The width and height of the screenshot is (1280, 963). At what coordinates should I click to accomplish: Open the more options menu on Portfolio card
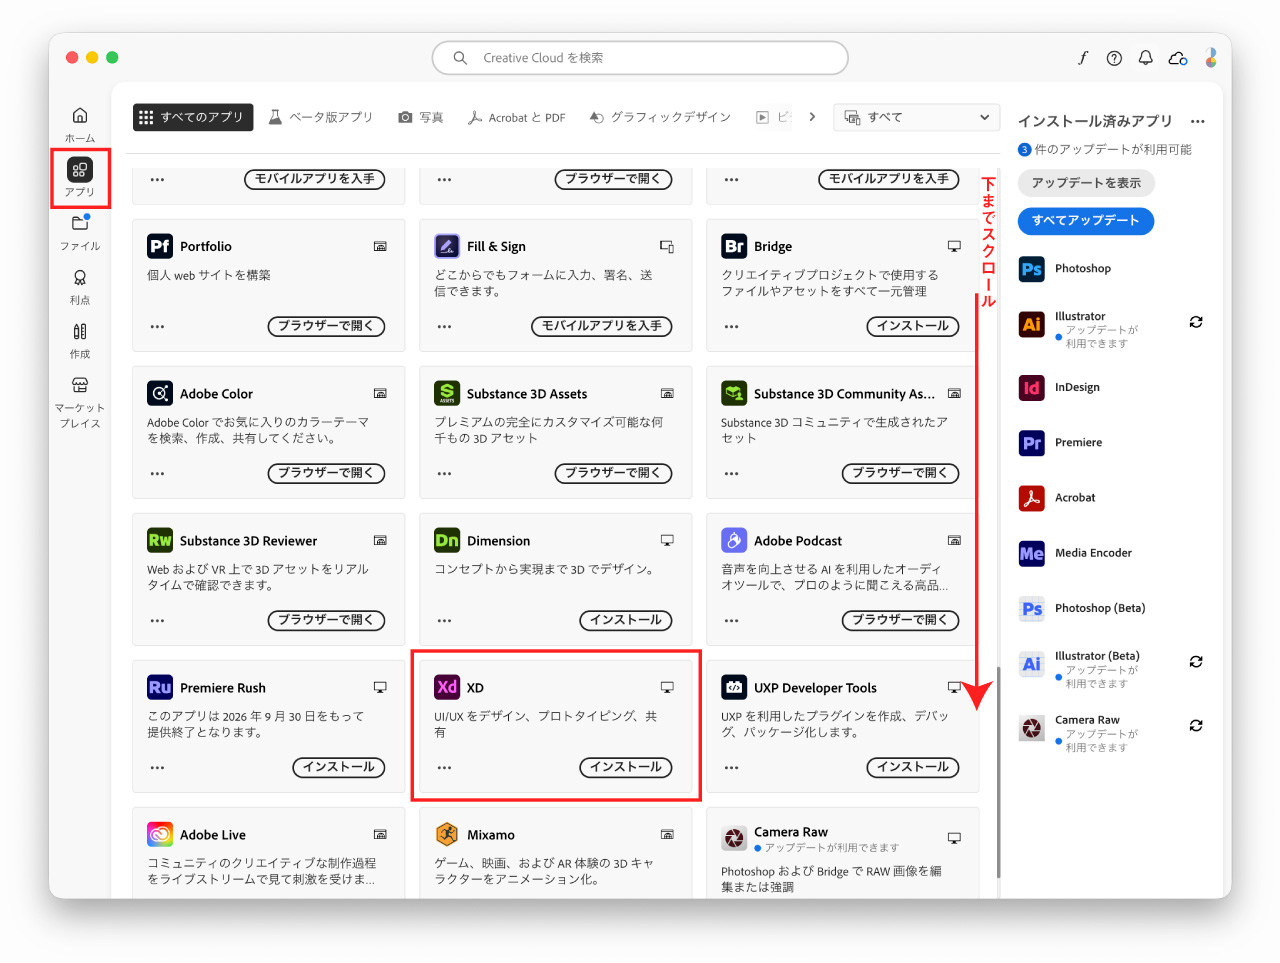tap(157, 326)
